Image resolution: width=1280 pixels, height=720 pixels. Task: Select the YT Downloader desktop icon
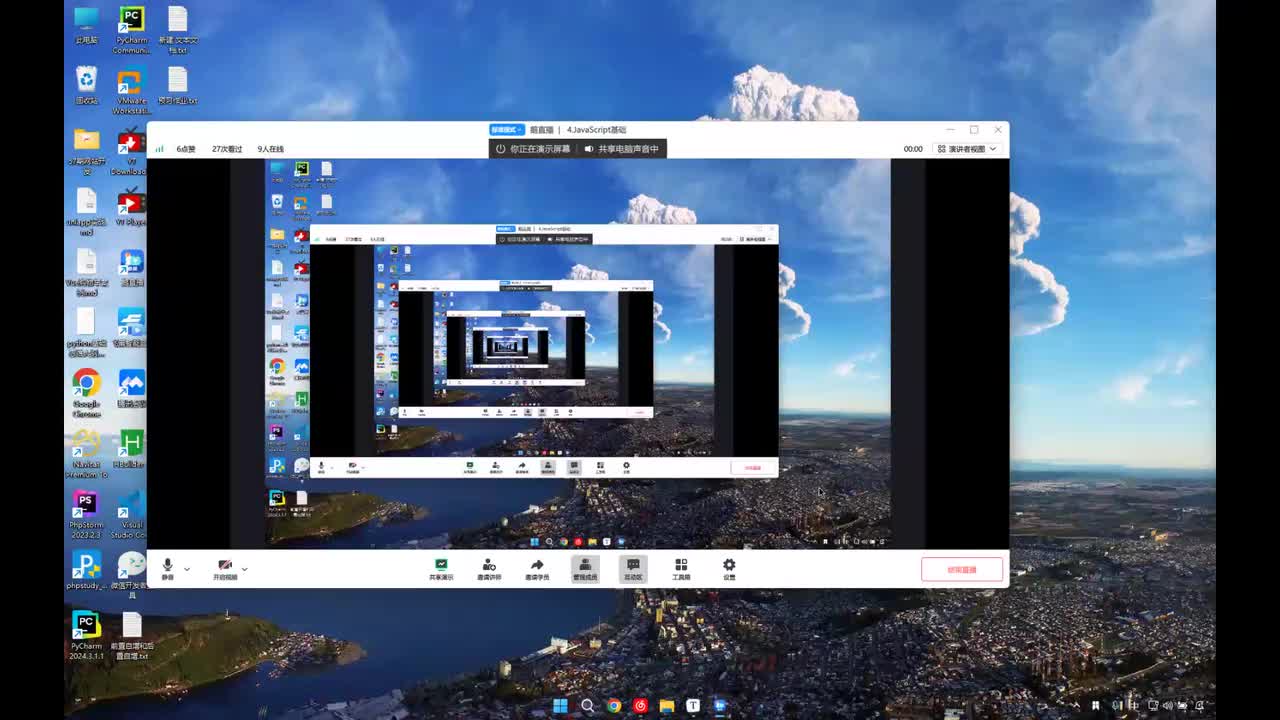(131, 150)
